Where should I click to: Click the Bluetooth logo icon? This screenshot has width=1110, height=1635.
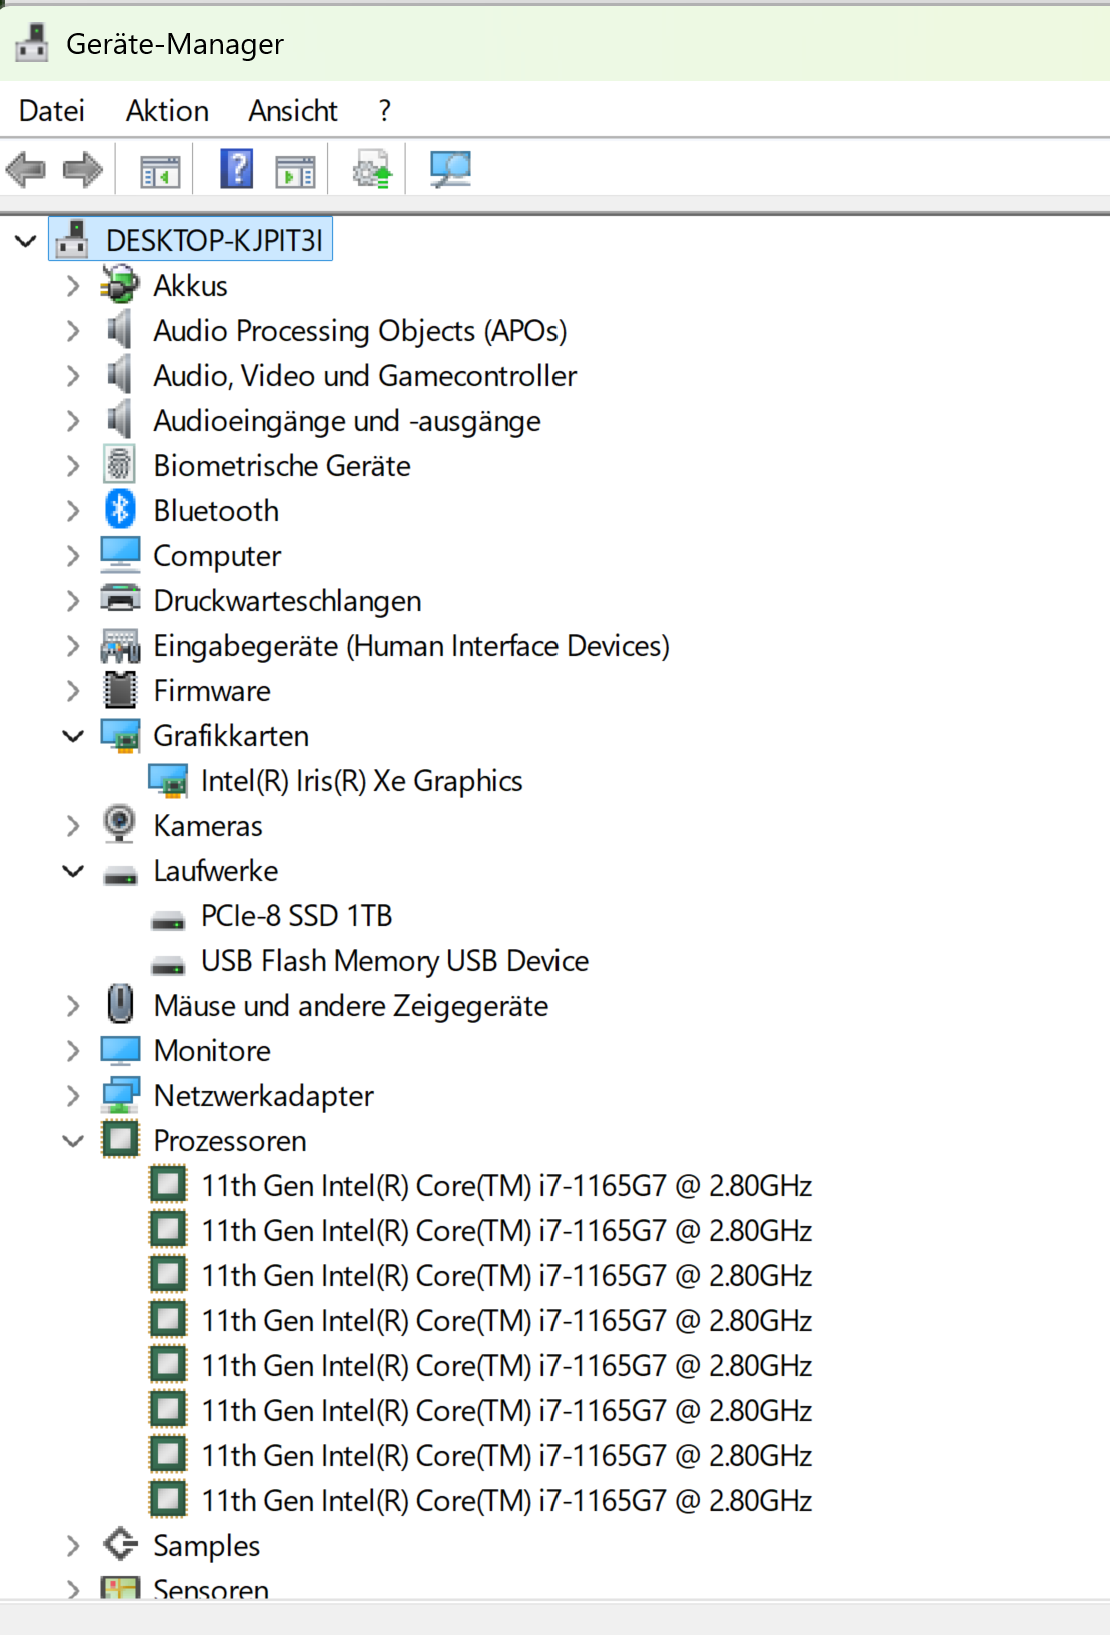pyautogui.click(x=120, y=510)
